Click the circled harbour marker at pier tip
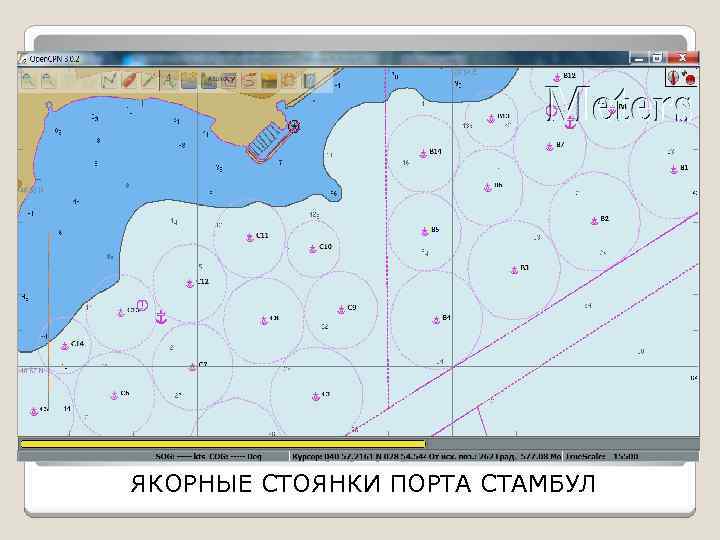720x540 pixels. point(293,126)
